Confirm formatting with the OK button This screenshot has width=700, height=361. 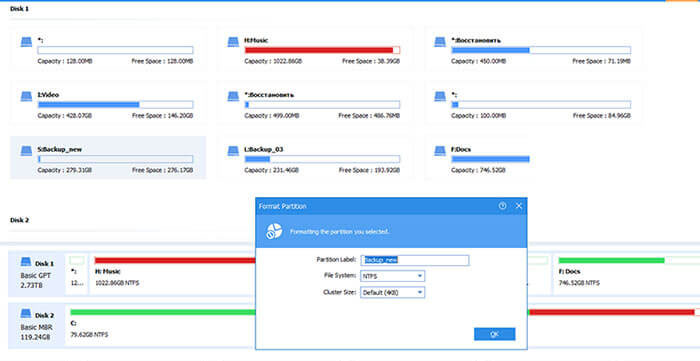pos(495,334)
